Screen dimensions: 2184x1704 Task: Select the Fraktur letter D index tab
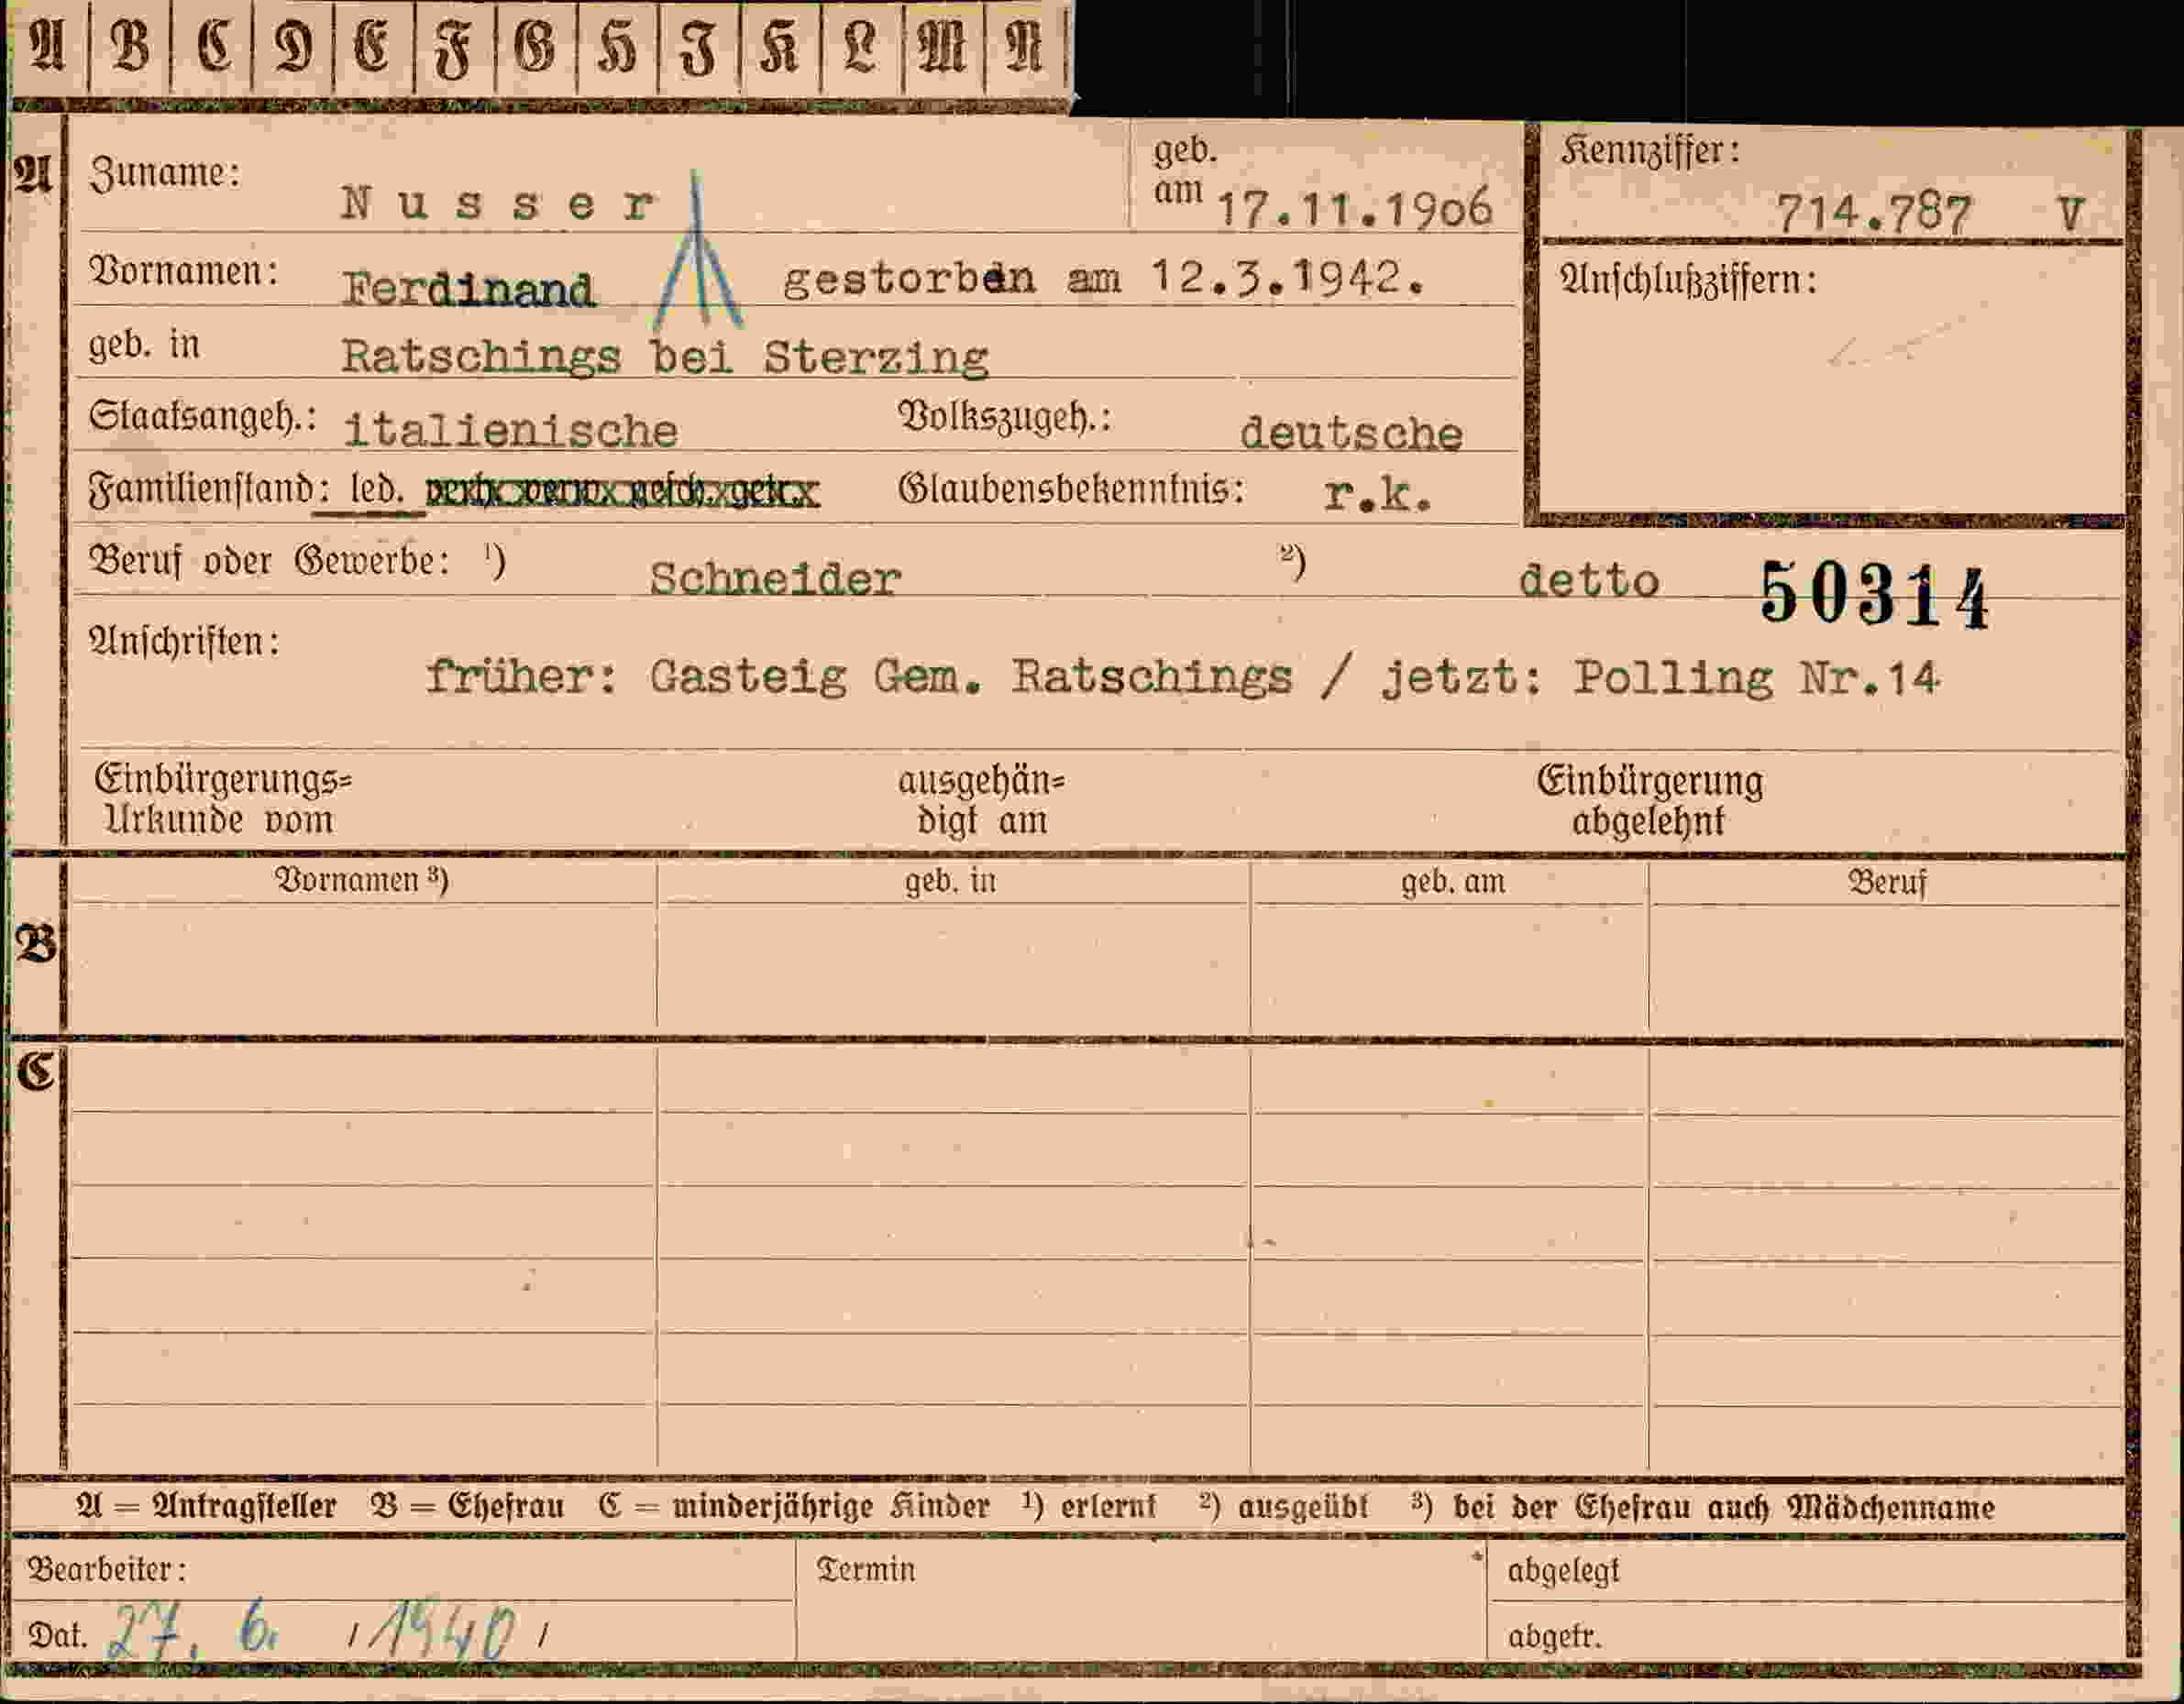293,47
